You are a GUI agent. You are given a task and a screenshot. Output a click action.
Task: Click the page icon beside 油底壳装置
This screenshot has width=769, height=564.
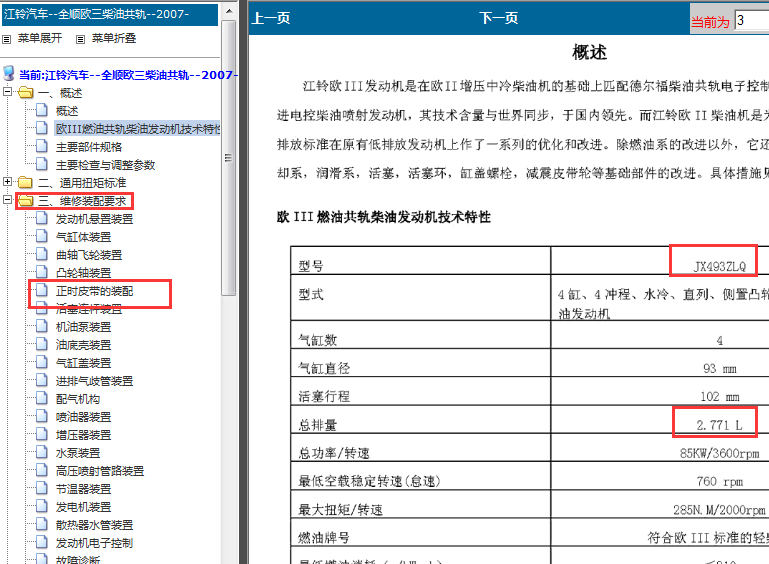point(42,344)
